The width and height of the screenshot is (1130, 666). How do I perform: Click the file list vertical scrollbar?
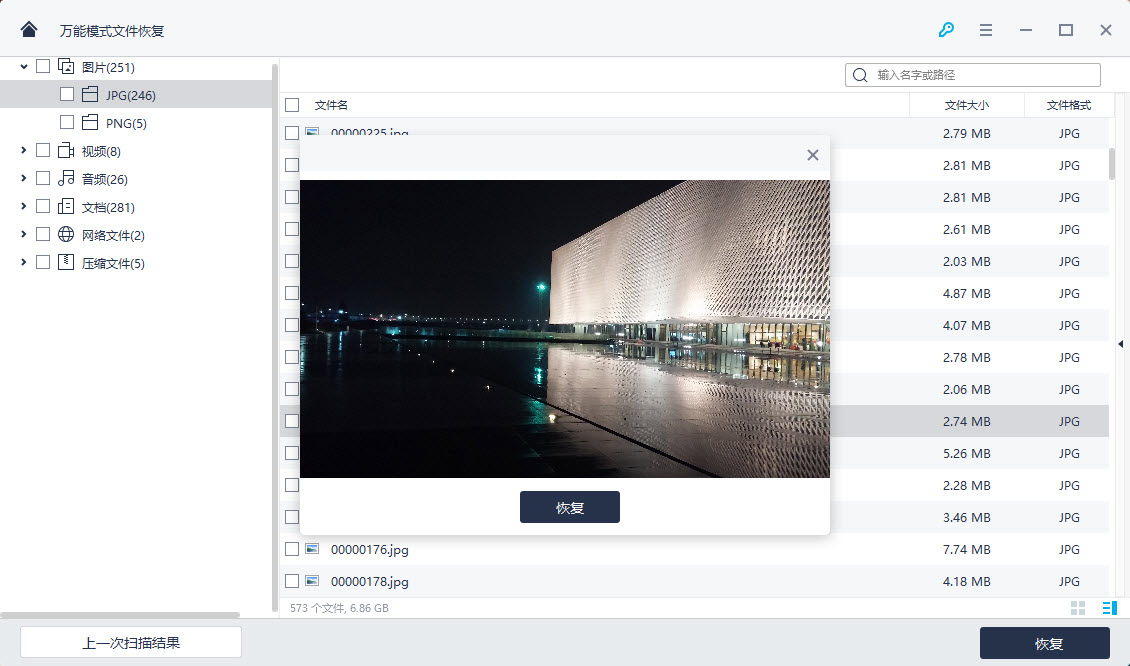pyautogui.click(x=1112, y=165)
